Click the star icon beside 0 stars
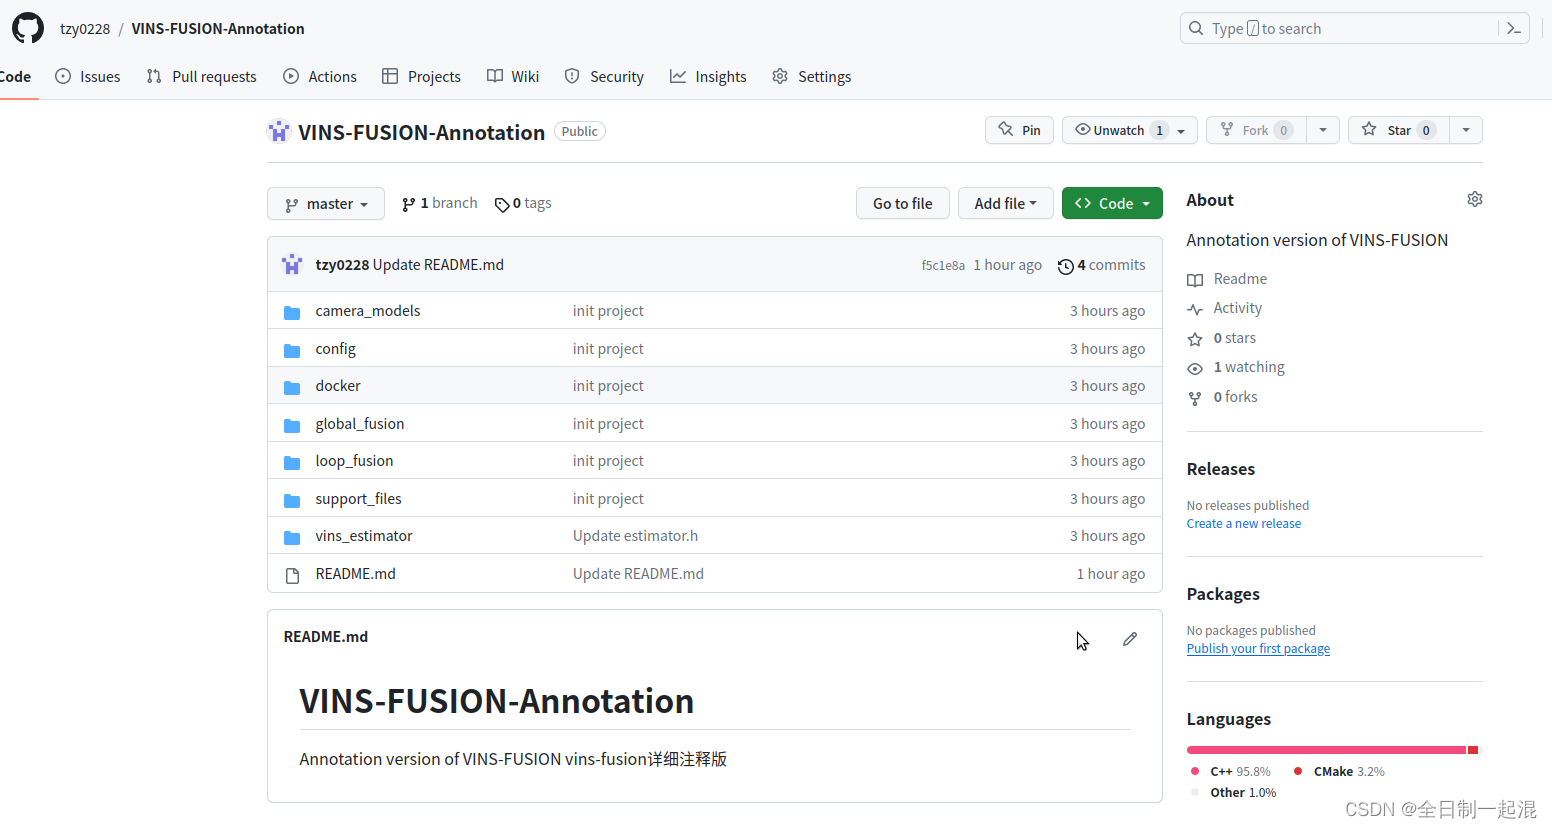Screen dimensions: 1552x828 pos(1195,339)
